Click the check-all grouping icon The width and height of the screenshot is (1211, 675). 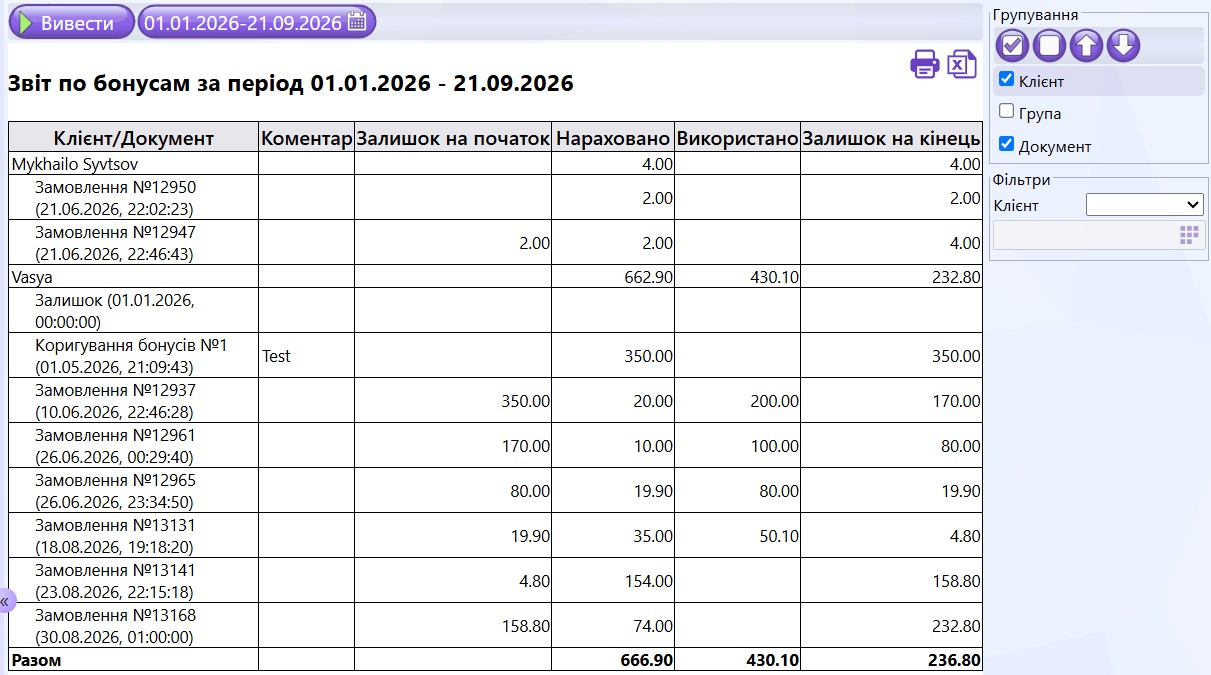pyautogui.click(x=1013, y=45)
